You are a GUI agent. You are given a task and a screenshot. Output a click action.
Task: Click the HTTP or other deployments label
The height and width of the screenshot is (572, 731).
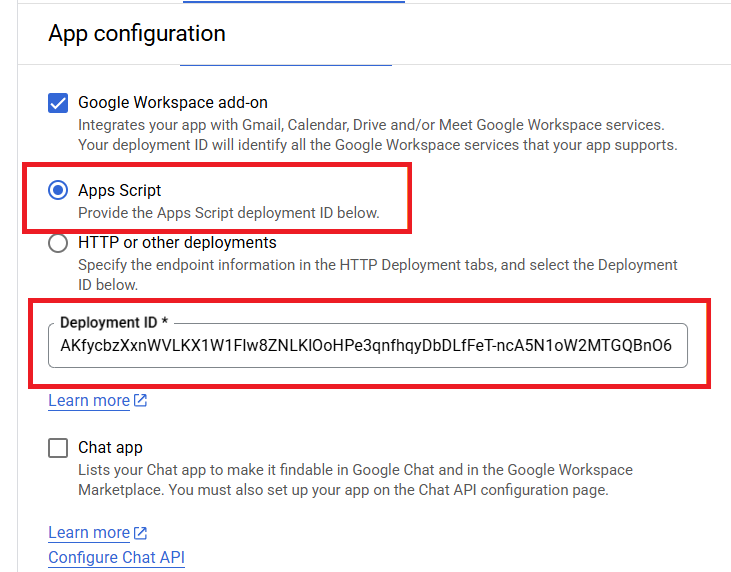[177, 242]
